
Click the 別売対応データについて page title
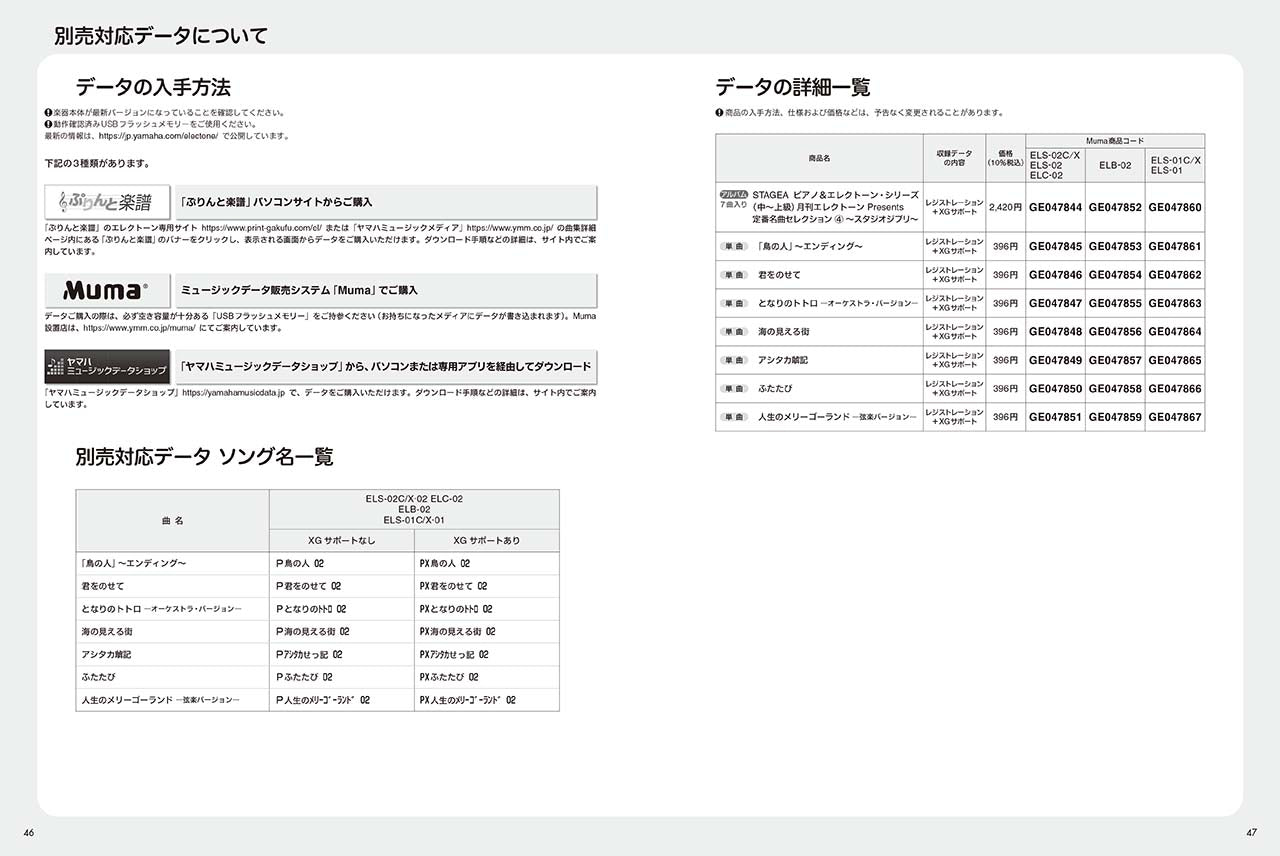click(161, 37)
